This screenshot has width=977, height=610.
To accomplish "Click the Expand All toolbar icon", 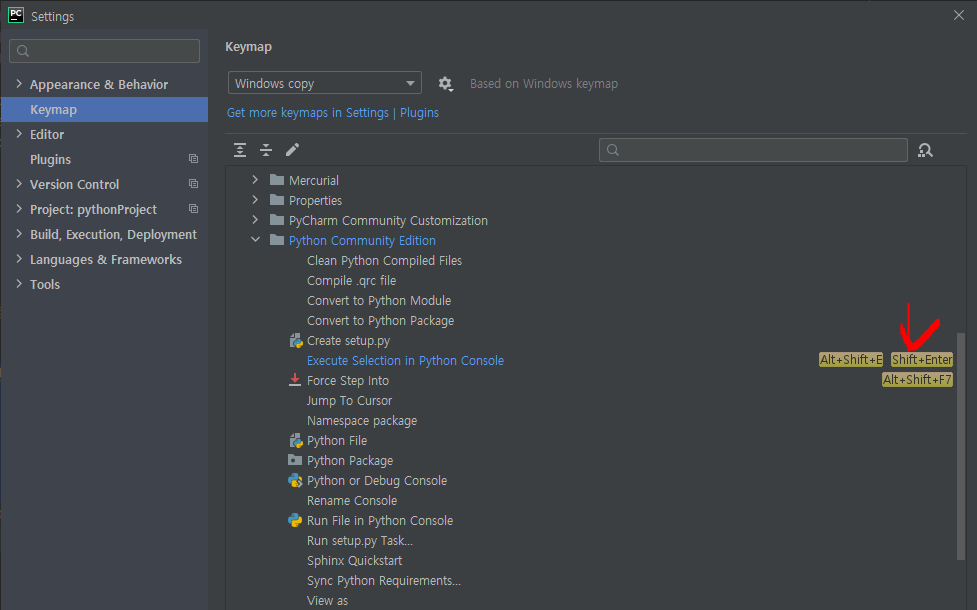I will coord(240,150).
